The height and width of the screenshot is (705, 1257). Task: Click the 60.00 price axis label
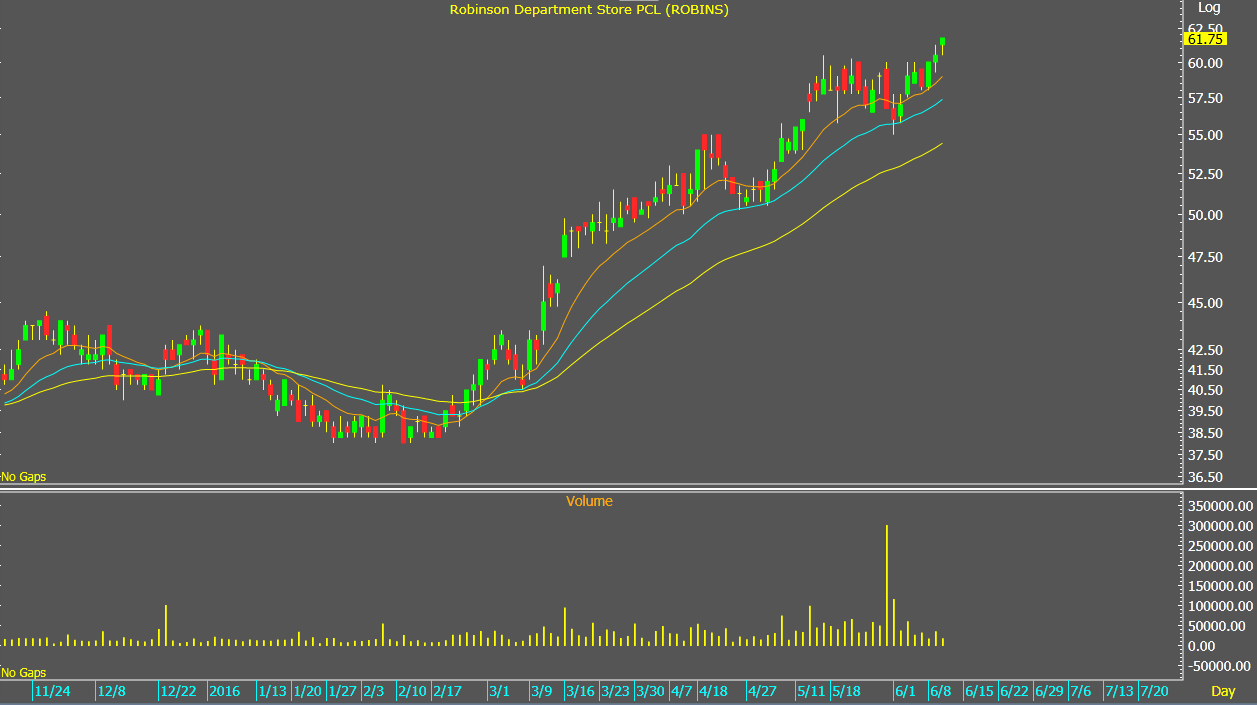tap(1205, 63)
